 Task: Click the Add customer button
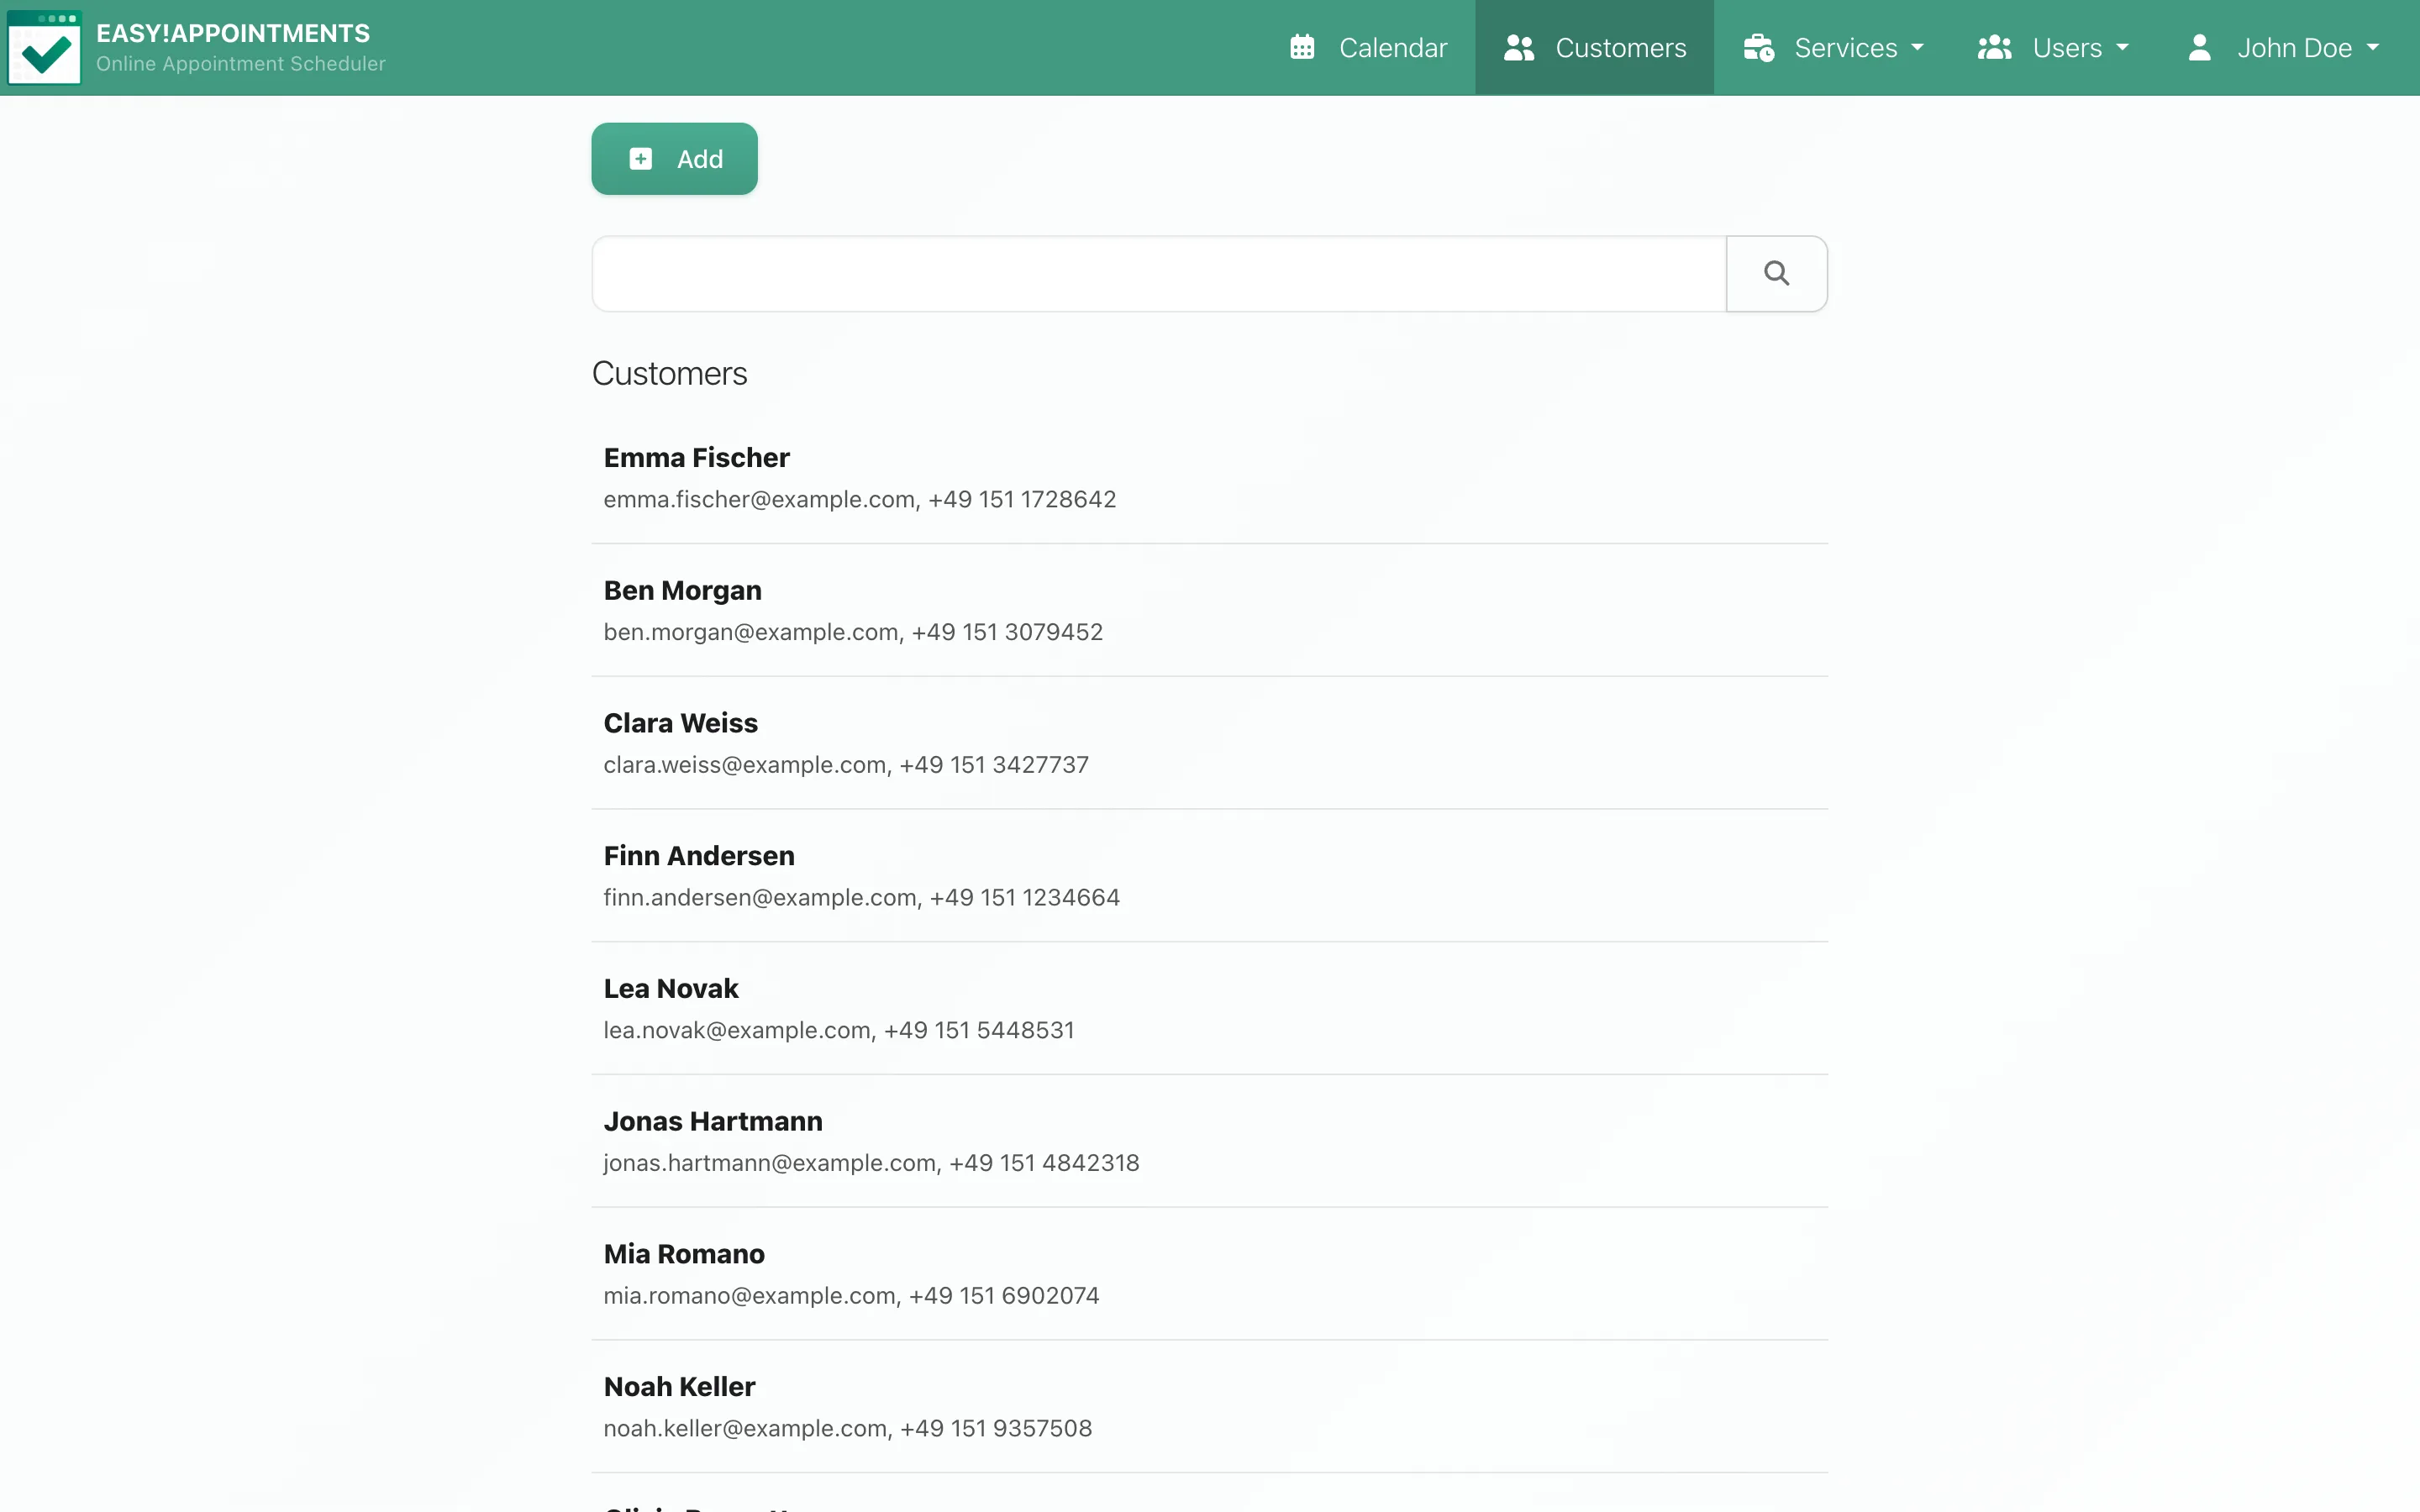pos(674,159)
